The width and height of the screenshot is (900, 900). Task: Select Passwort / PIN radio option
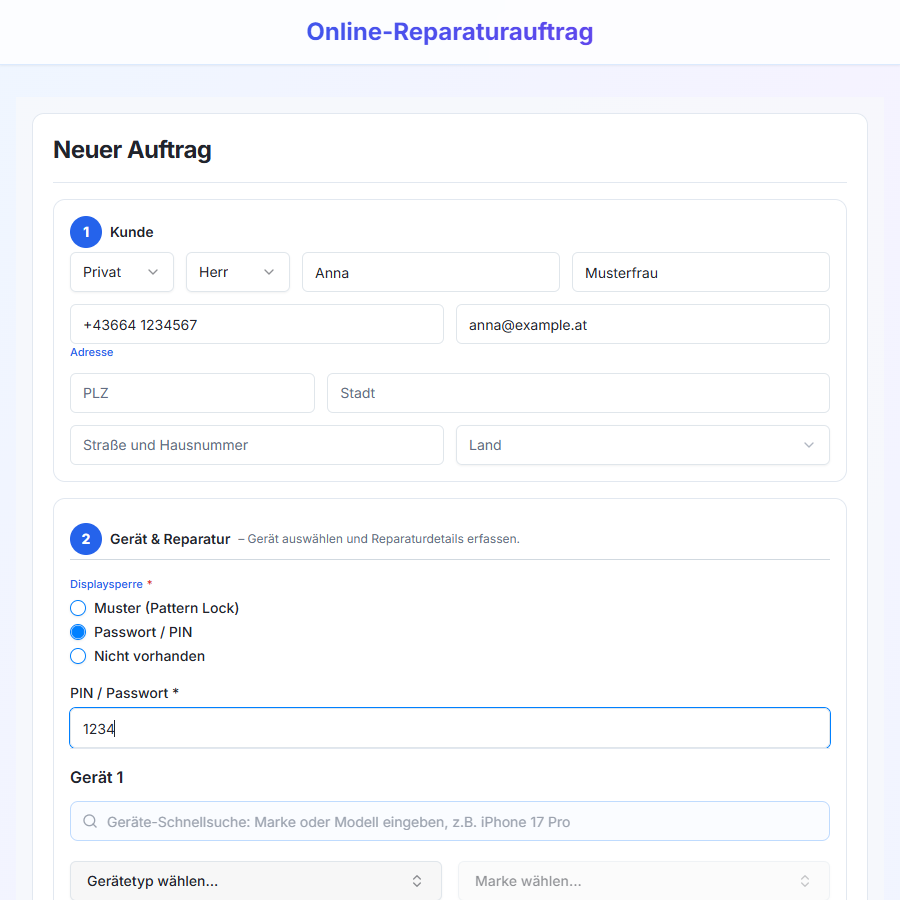(78, 632)
